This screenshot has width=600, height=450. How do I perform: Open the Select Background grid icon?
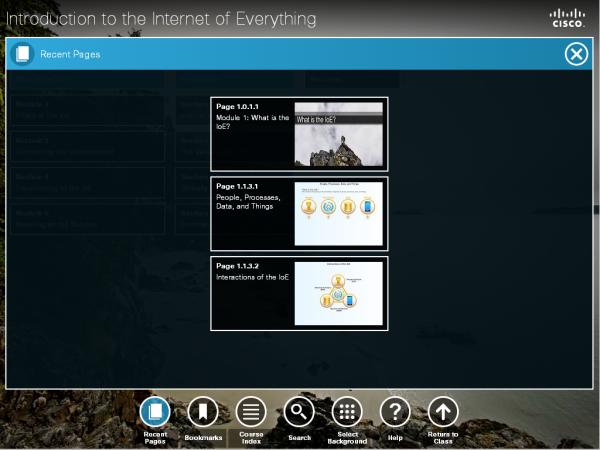tap(347, 412)
